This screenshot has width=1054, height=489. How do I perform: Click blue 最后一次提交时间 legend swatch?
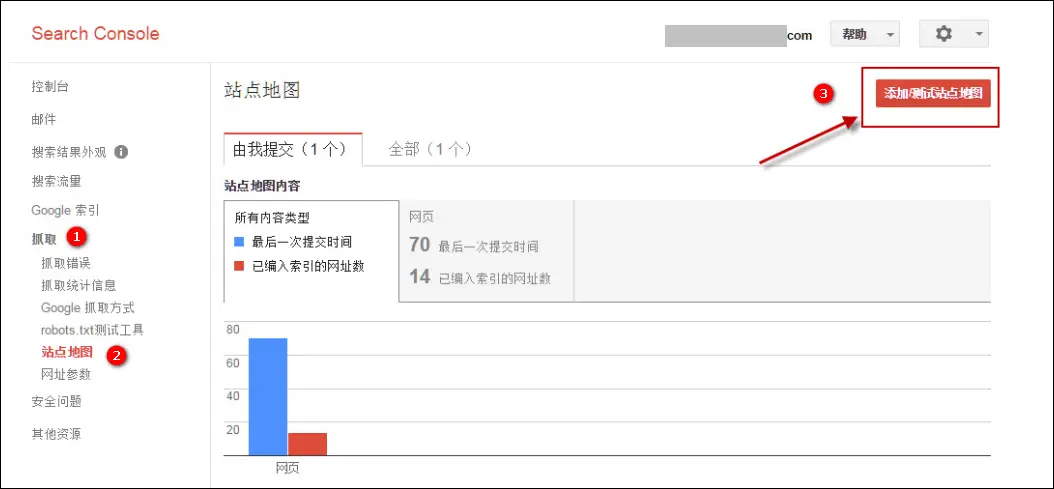click(239, 242)
